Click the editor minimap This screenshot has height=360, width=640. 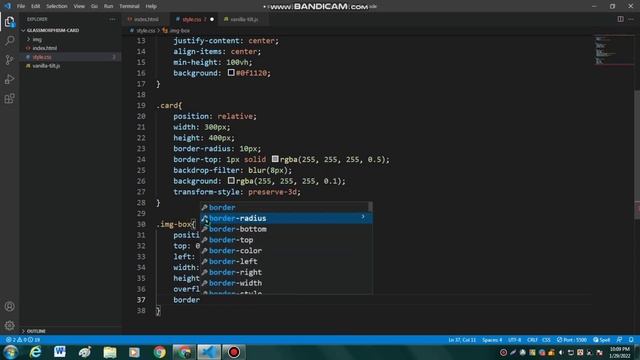click(613, 51)
